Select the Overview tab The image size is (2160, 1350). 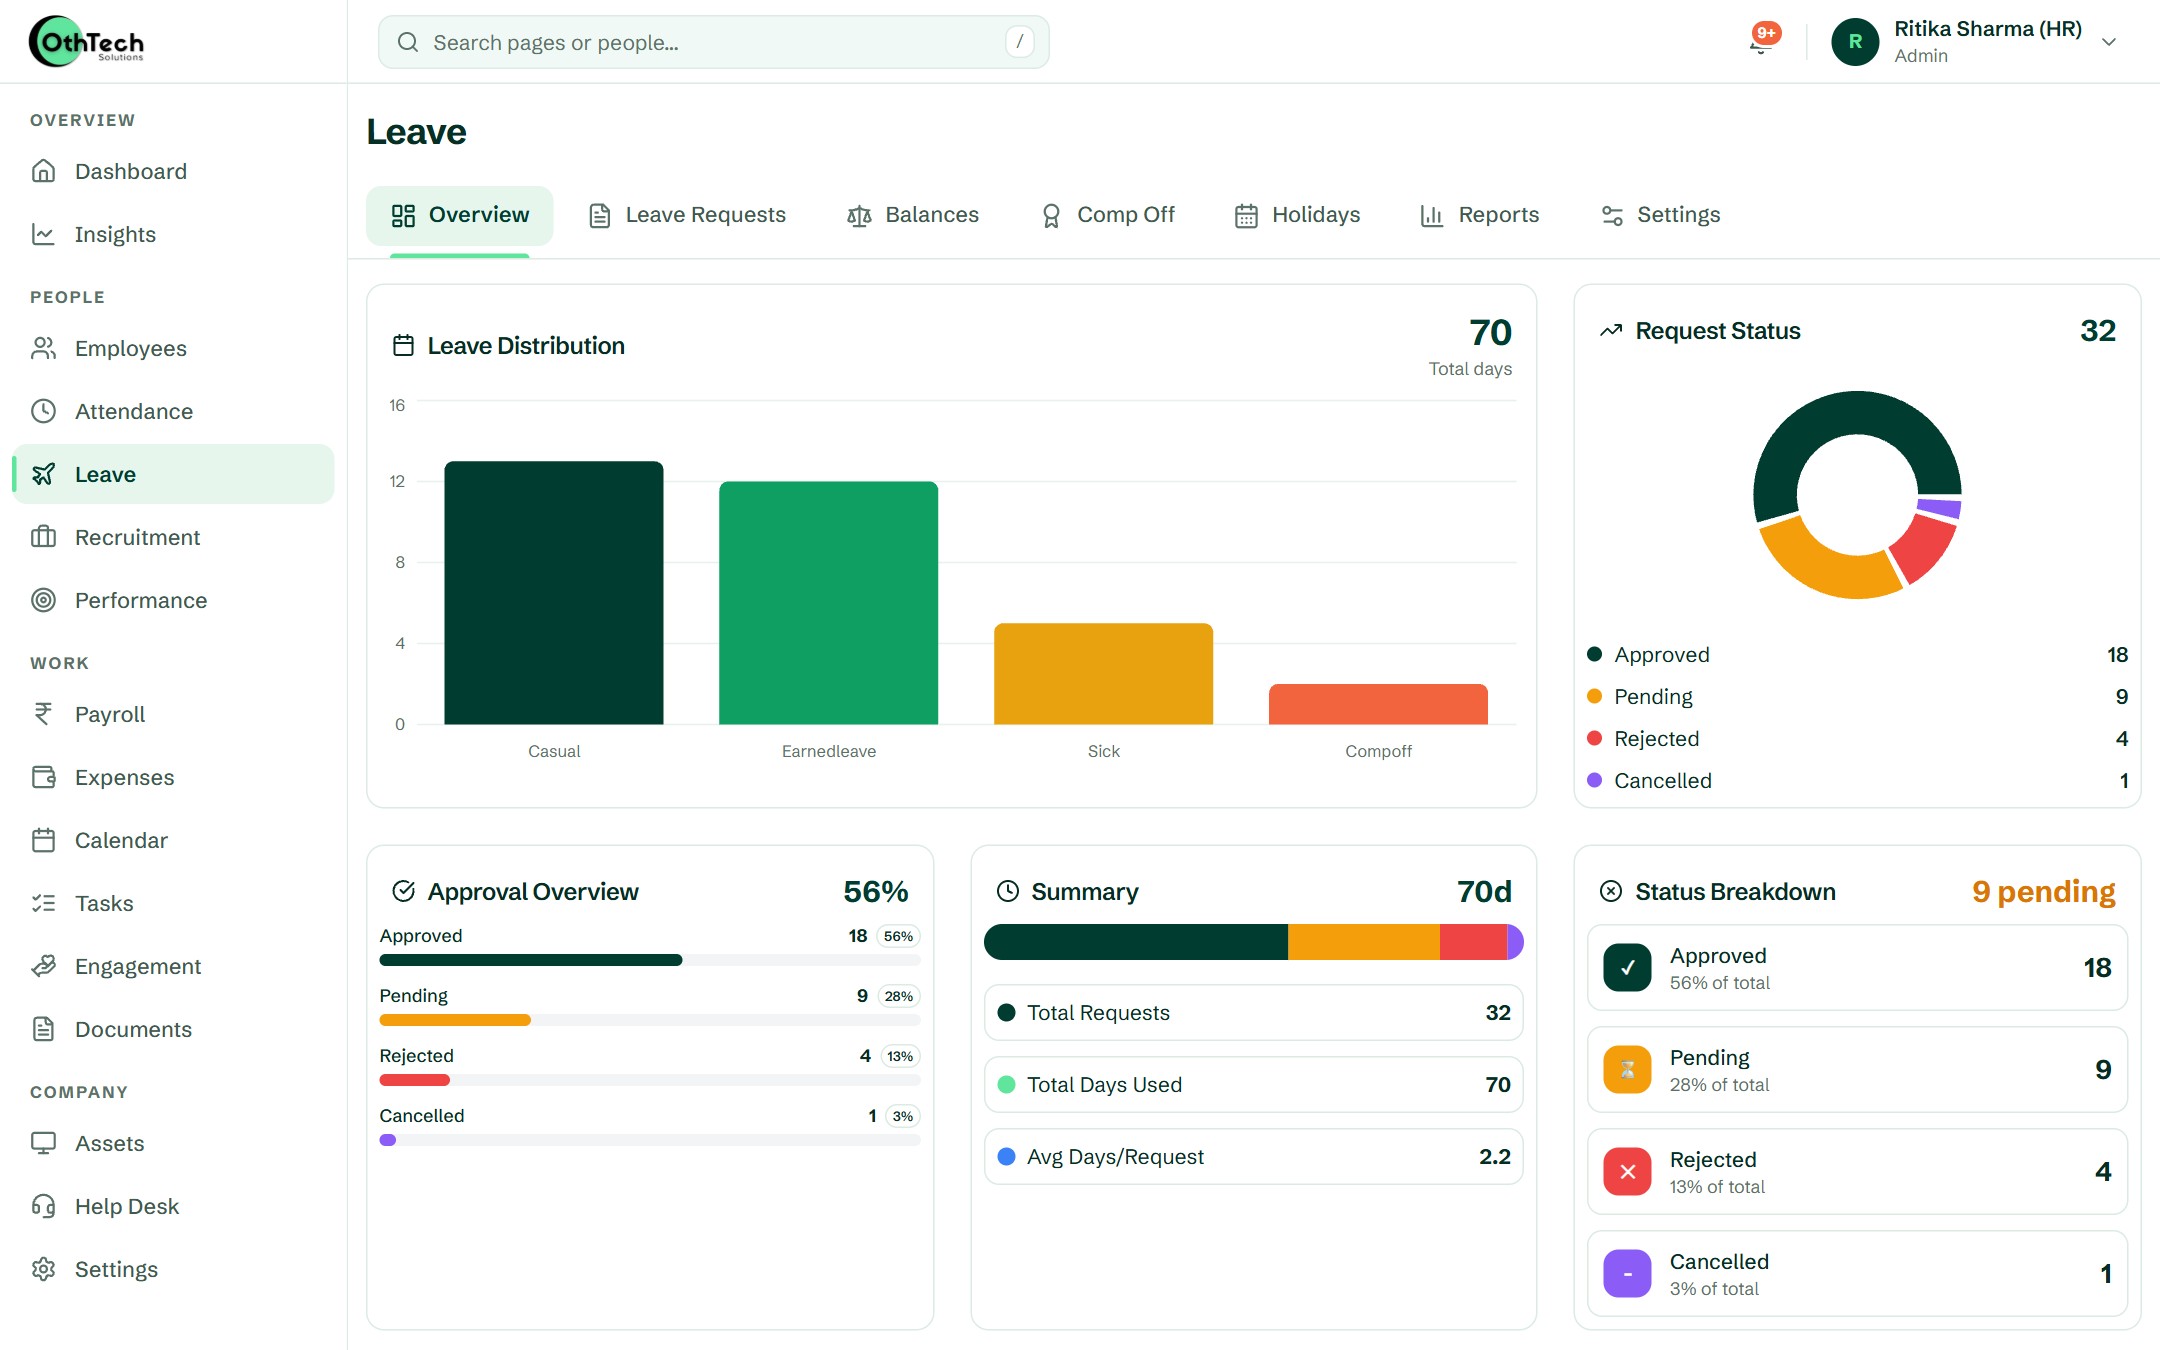click(x=460, y=215)
